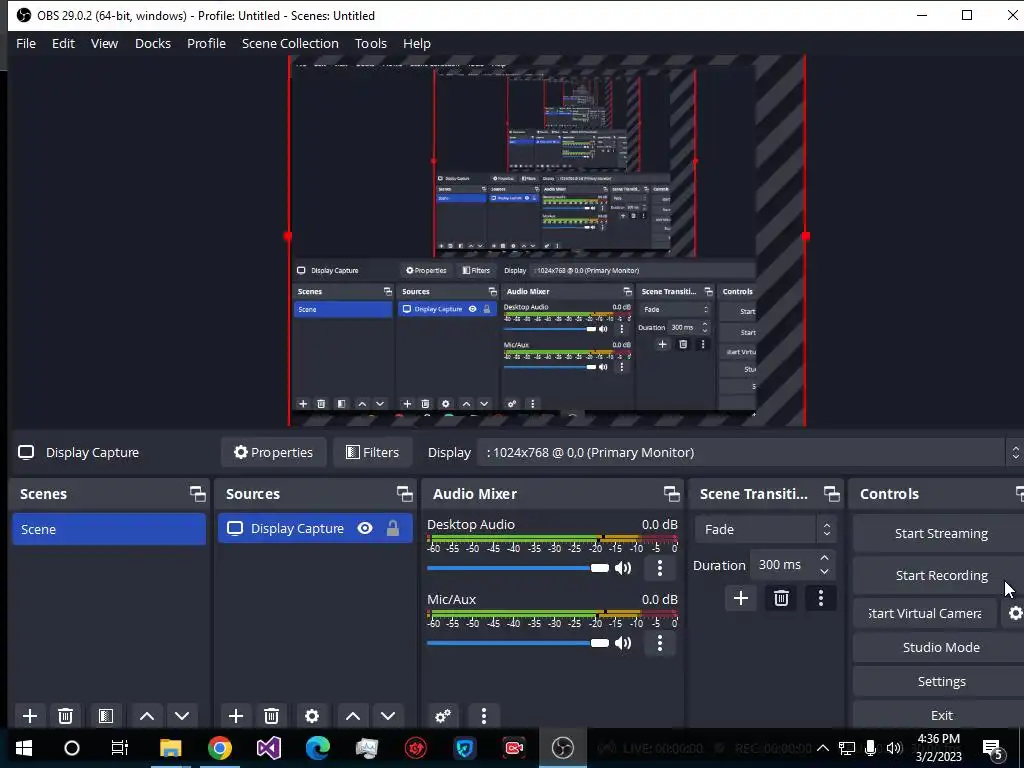Viewport: 1024px width, 768px height.
Task: Open scene filters icon in Scenes panel
Action: tap(106, 716)
